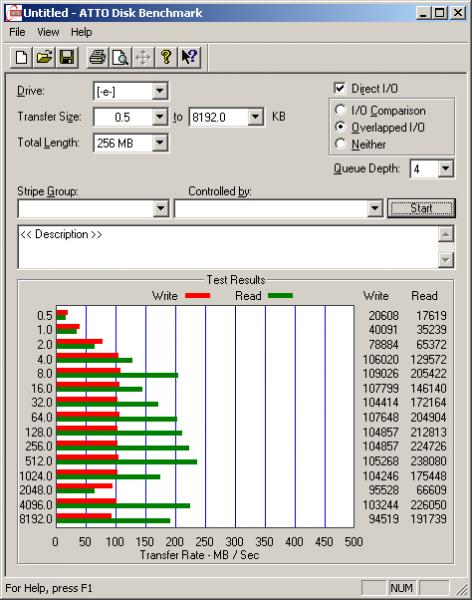Open the File menu
The width and height of the screenshot is (472, 600).
(x=17, y=32)
